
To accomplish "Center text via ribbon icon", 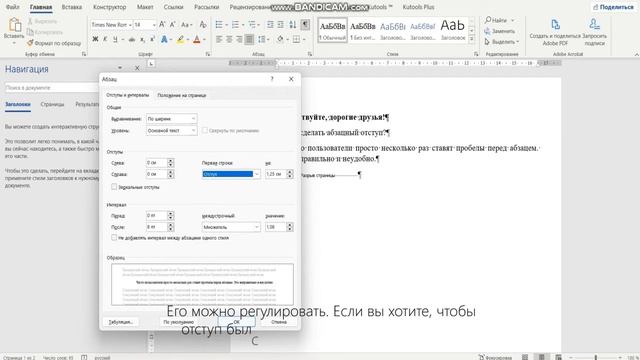I will [229, 40].
